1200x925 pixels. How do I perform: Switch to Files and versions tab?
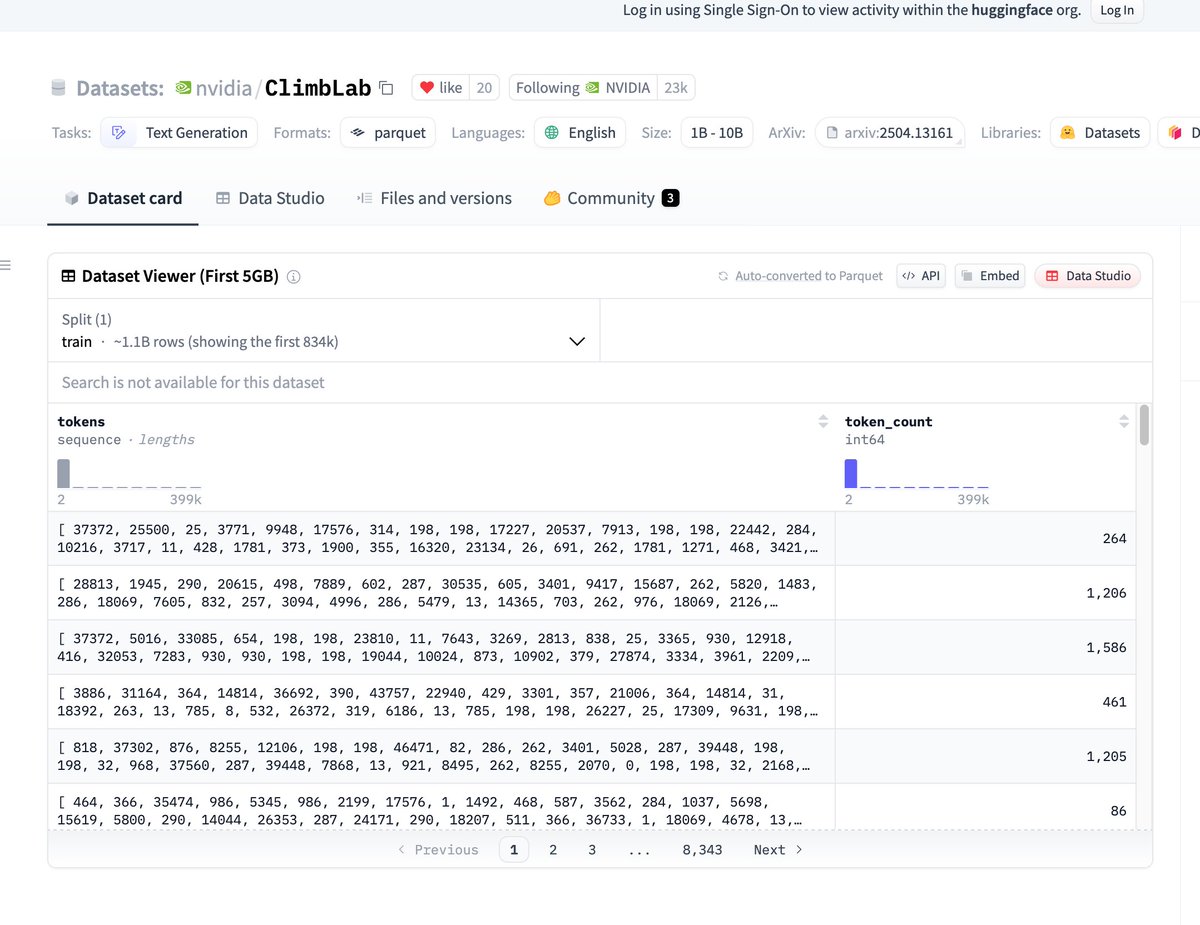click(434, 198)
